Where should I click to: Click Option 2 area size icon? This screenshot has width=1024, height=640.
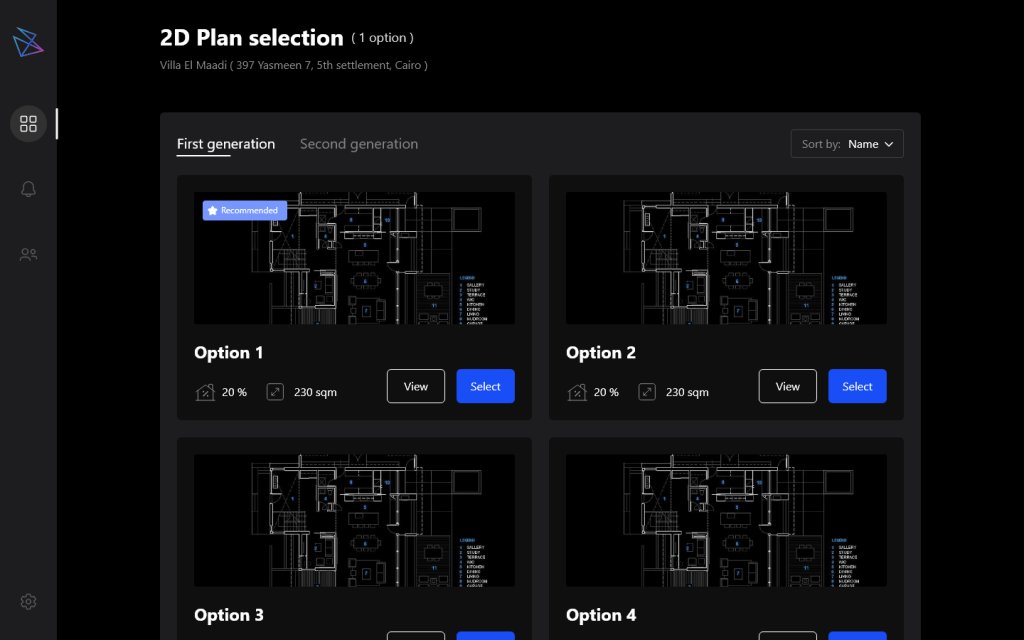(648, 392)
